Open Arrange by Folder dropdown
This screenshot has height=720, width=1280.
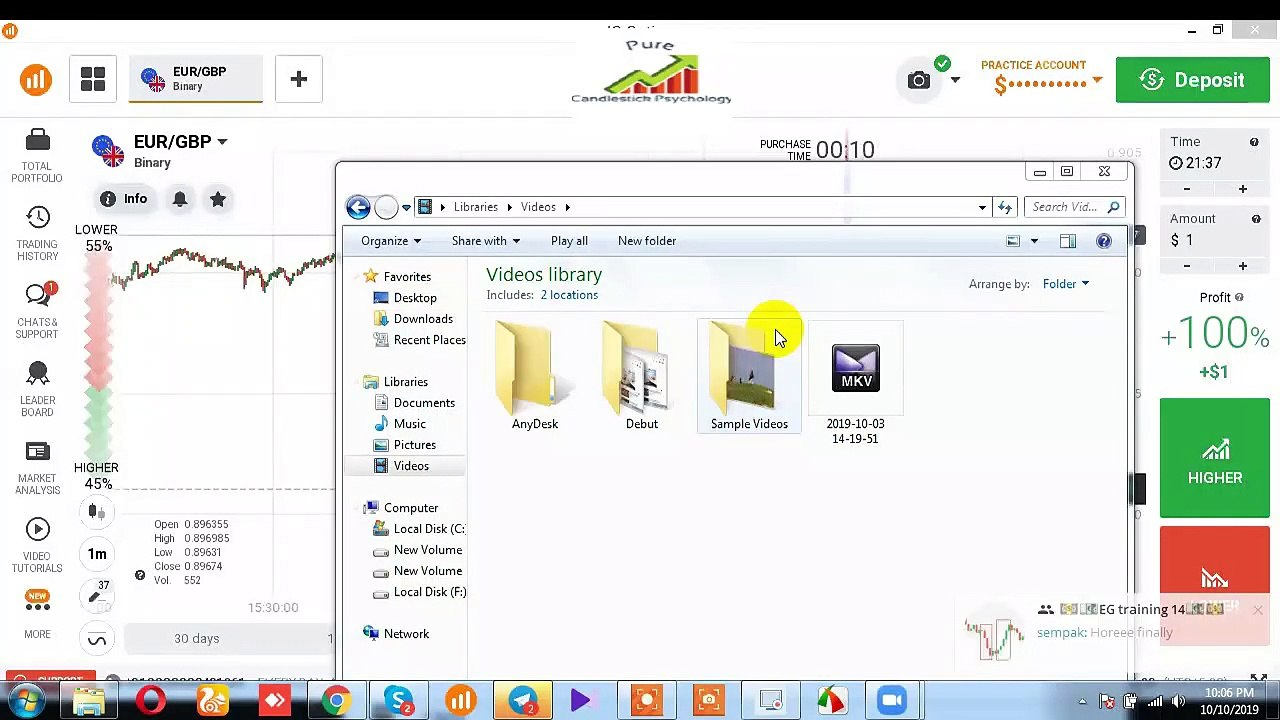tap(1065, 284)
